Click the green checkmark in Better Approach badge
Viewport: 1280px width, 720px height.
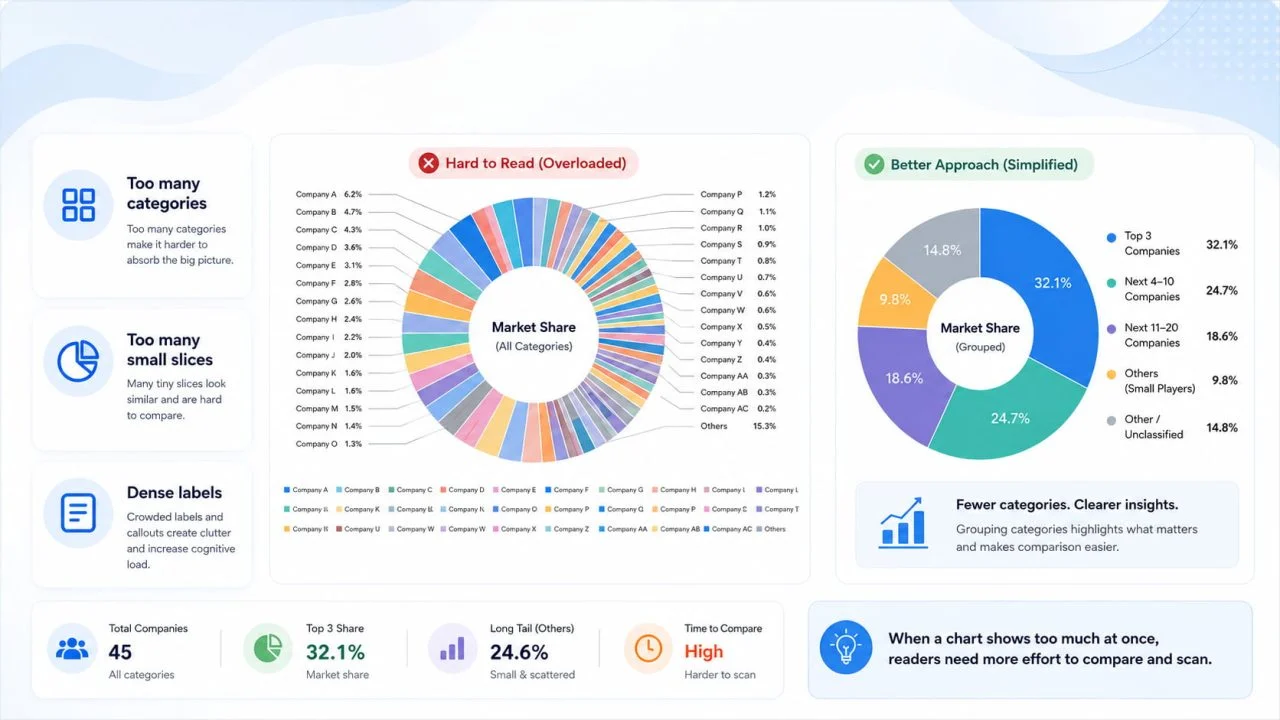(874, 164)
